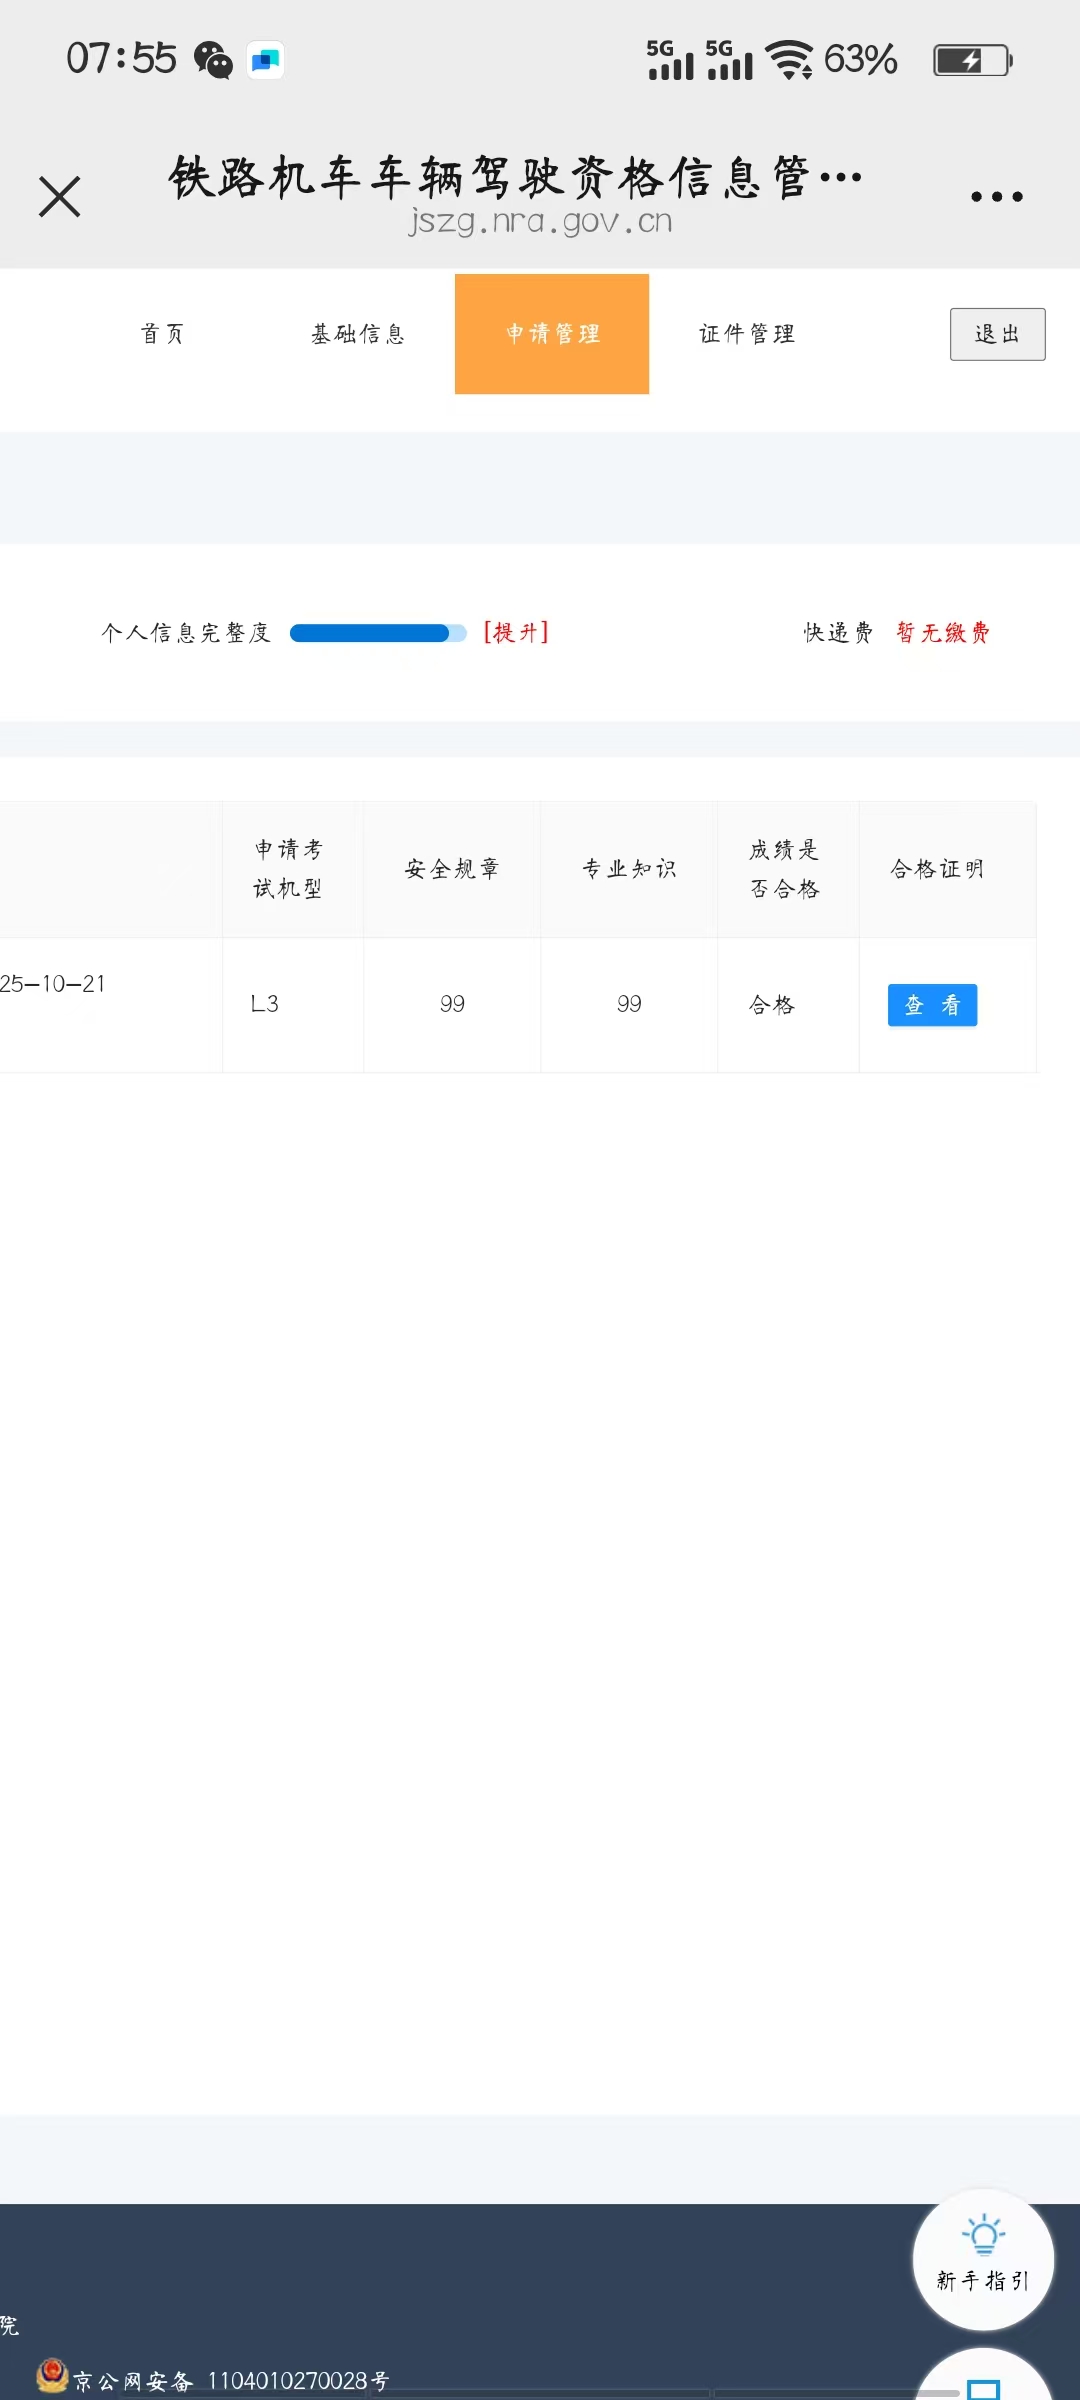Open the 证件管理 tab
1080x2400 pixels.
point(747,334)
